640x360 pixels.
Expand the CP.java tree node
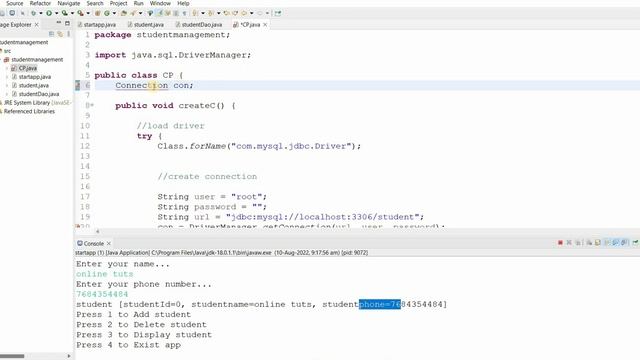[7, 68]
